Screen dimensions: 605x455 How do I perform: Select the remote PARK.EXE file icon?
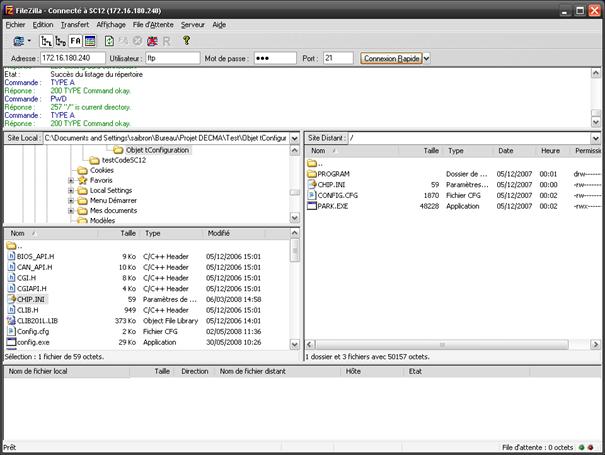[312, 206]
